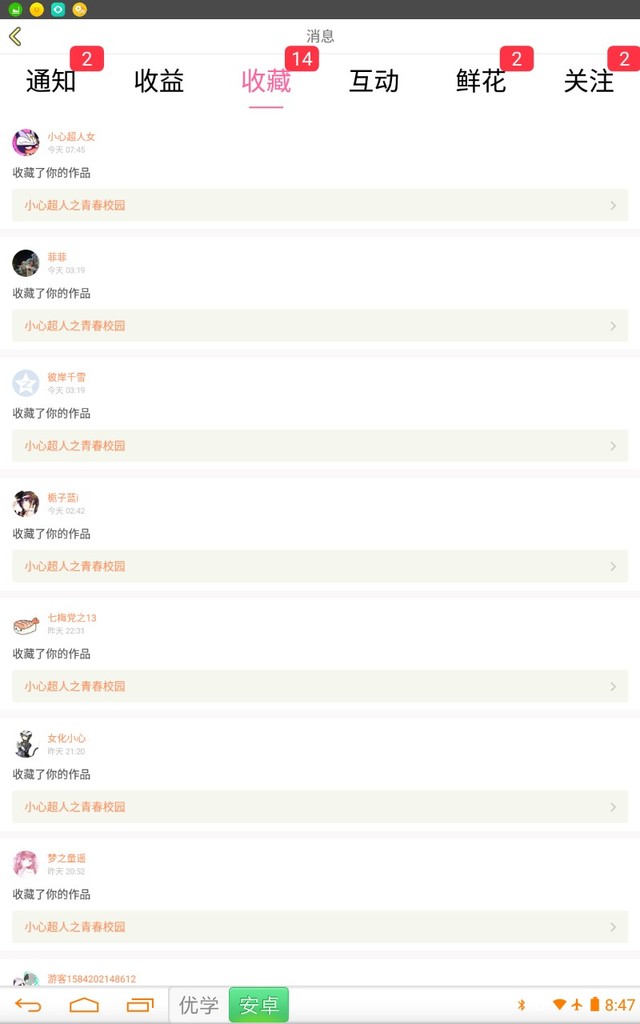640x1024 pixels.
Task: Tap the Android home navigation icon
Action: click(84, 1005)
